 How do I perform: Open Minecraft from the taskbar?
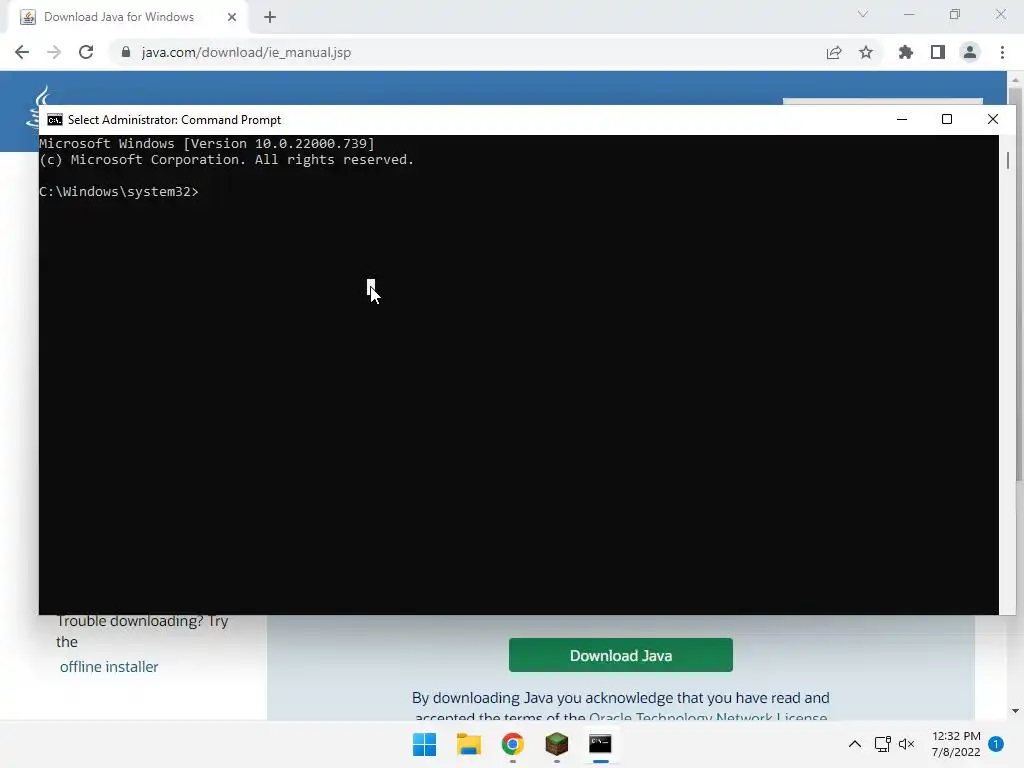(x=556, y=744)
